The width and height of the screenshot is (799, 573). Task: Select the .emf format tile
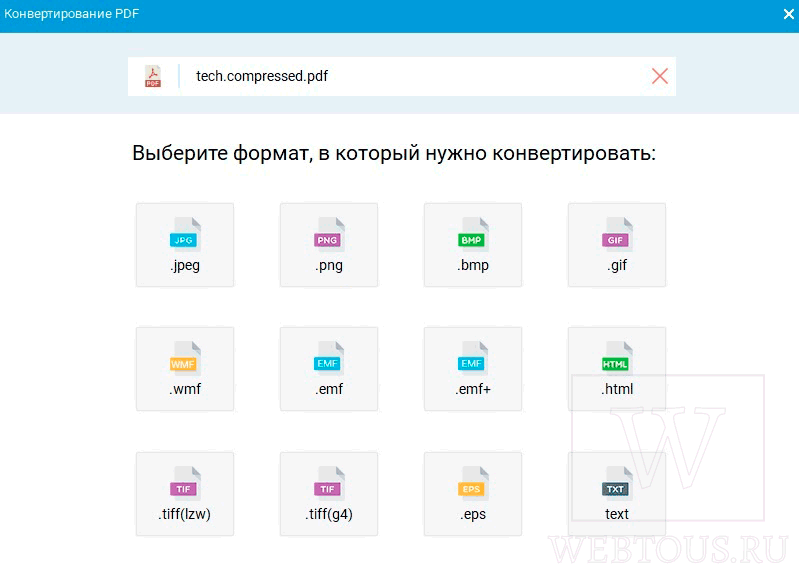coord(329,369)
